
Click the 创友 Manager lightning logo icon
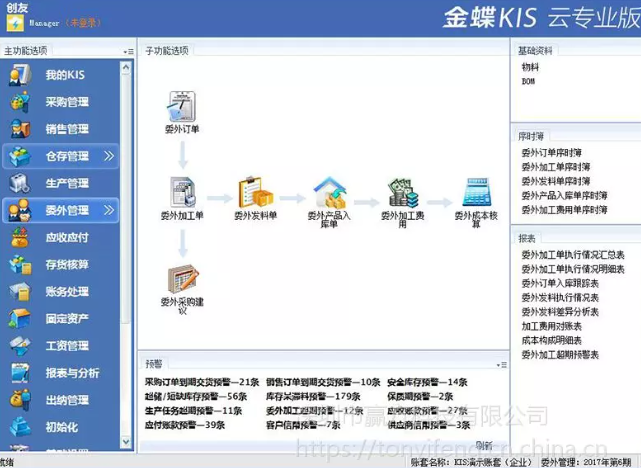[x=15, y=24]
